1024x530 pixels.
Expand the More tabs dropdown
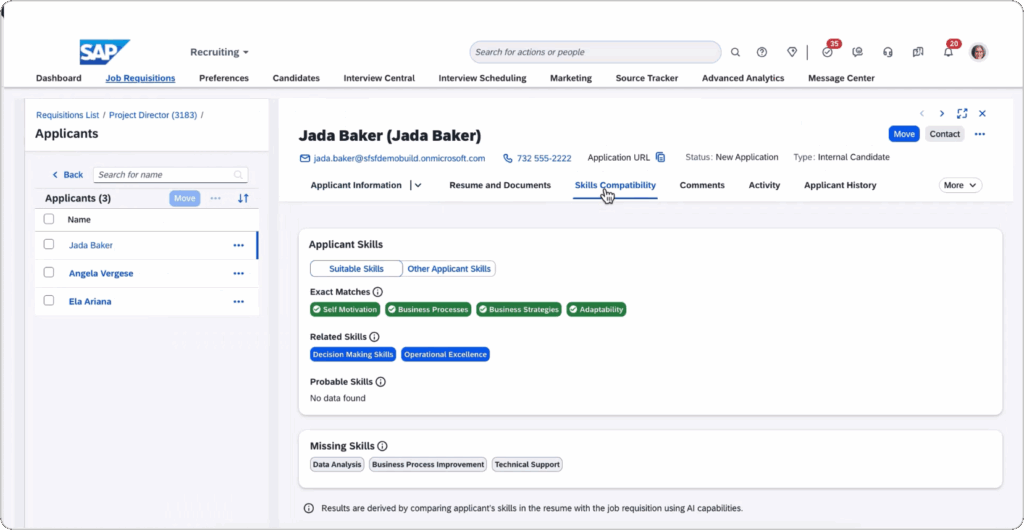click(x=960, y=185)
